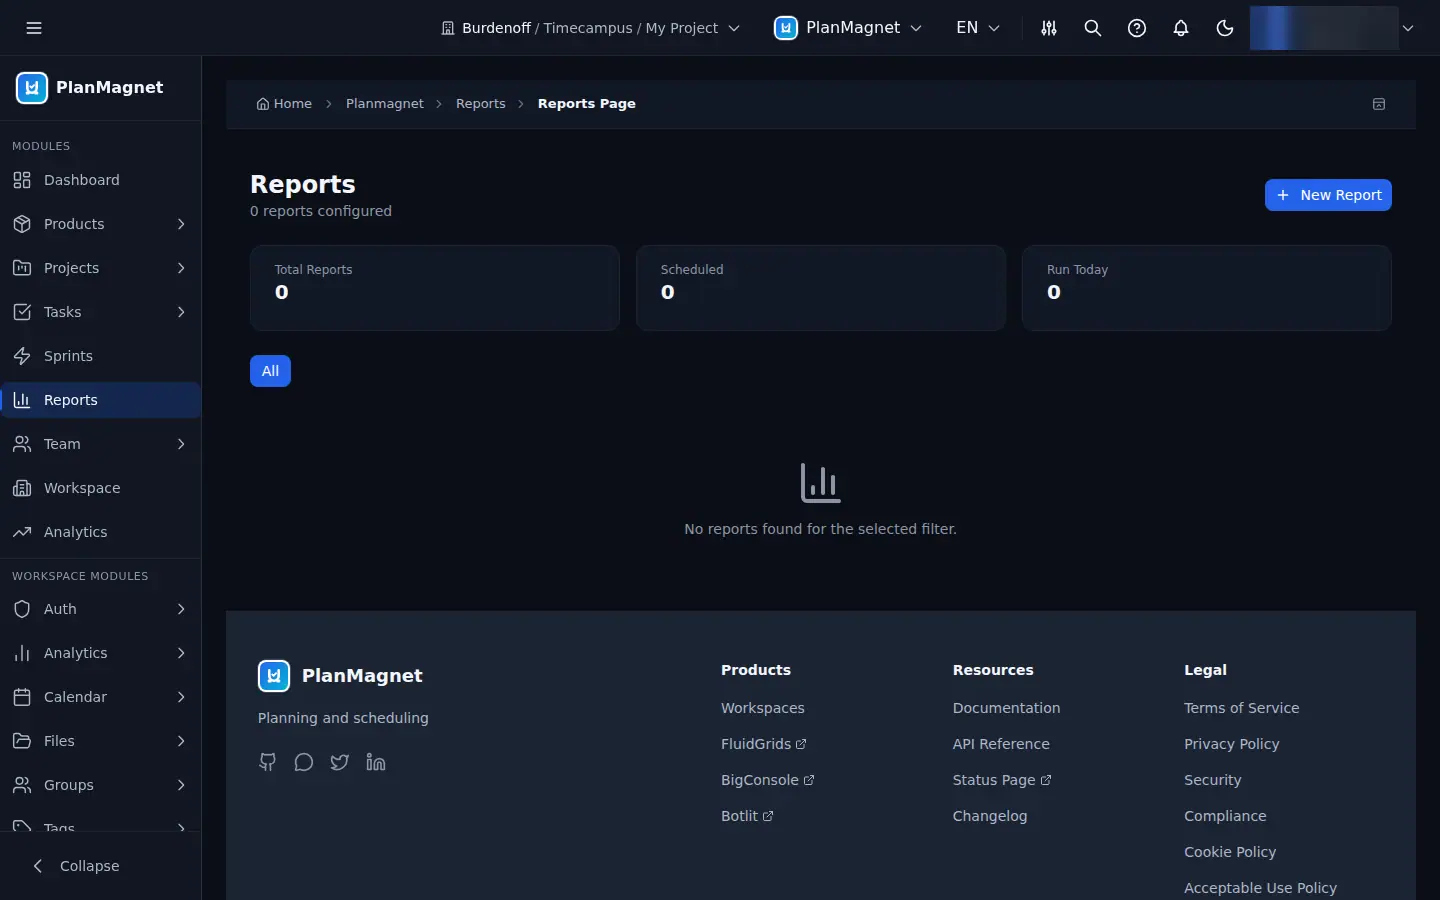This screenshot has width=1440, height=900.
Task: Click the Analytics trend icon under Modules
Action: (22, 532)
